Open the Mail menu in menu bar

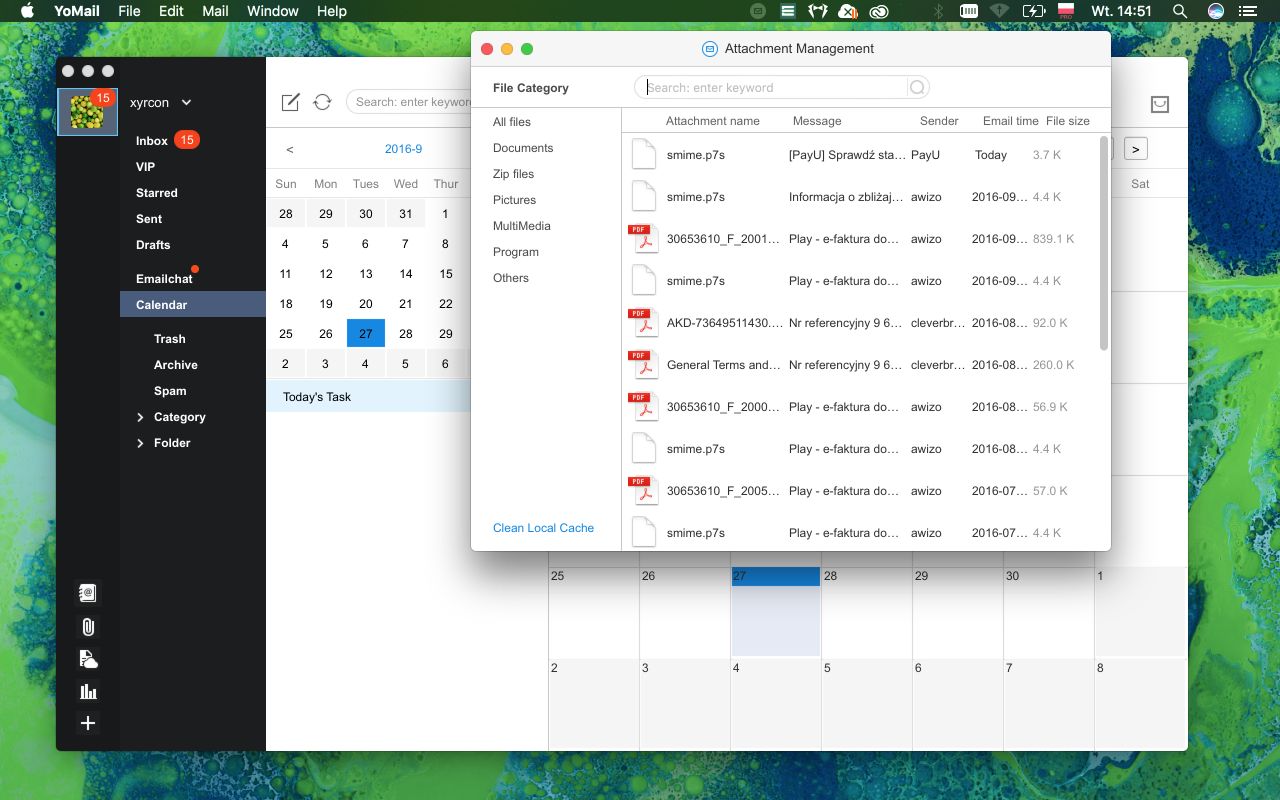(x=215, y=11)
